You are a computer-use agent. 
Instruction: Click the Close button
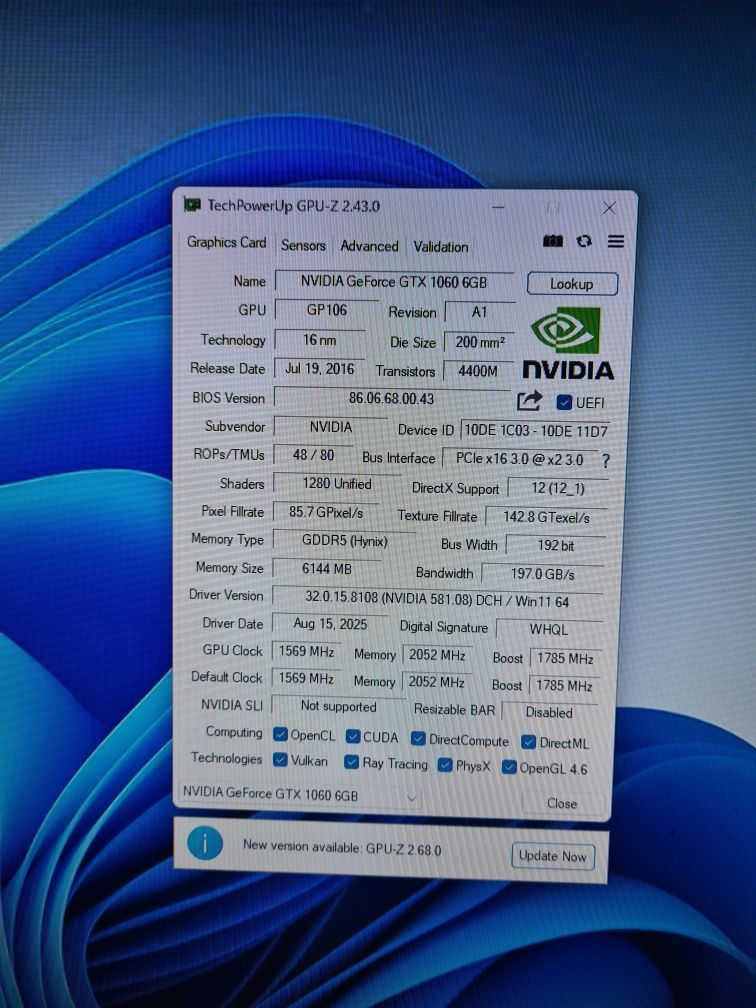[x=562, y=803]
